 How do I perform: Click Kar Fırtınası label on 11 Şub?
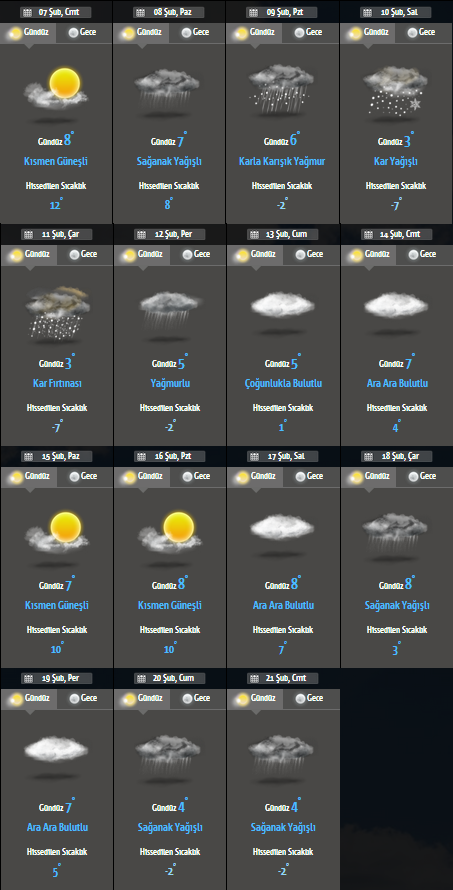[x=57, y=384]
